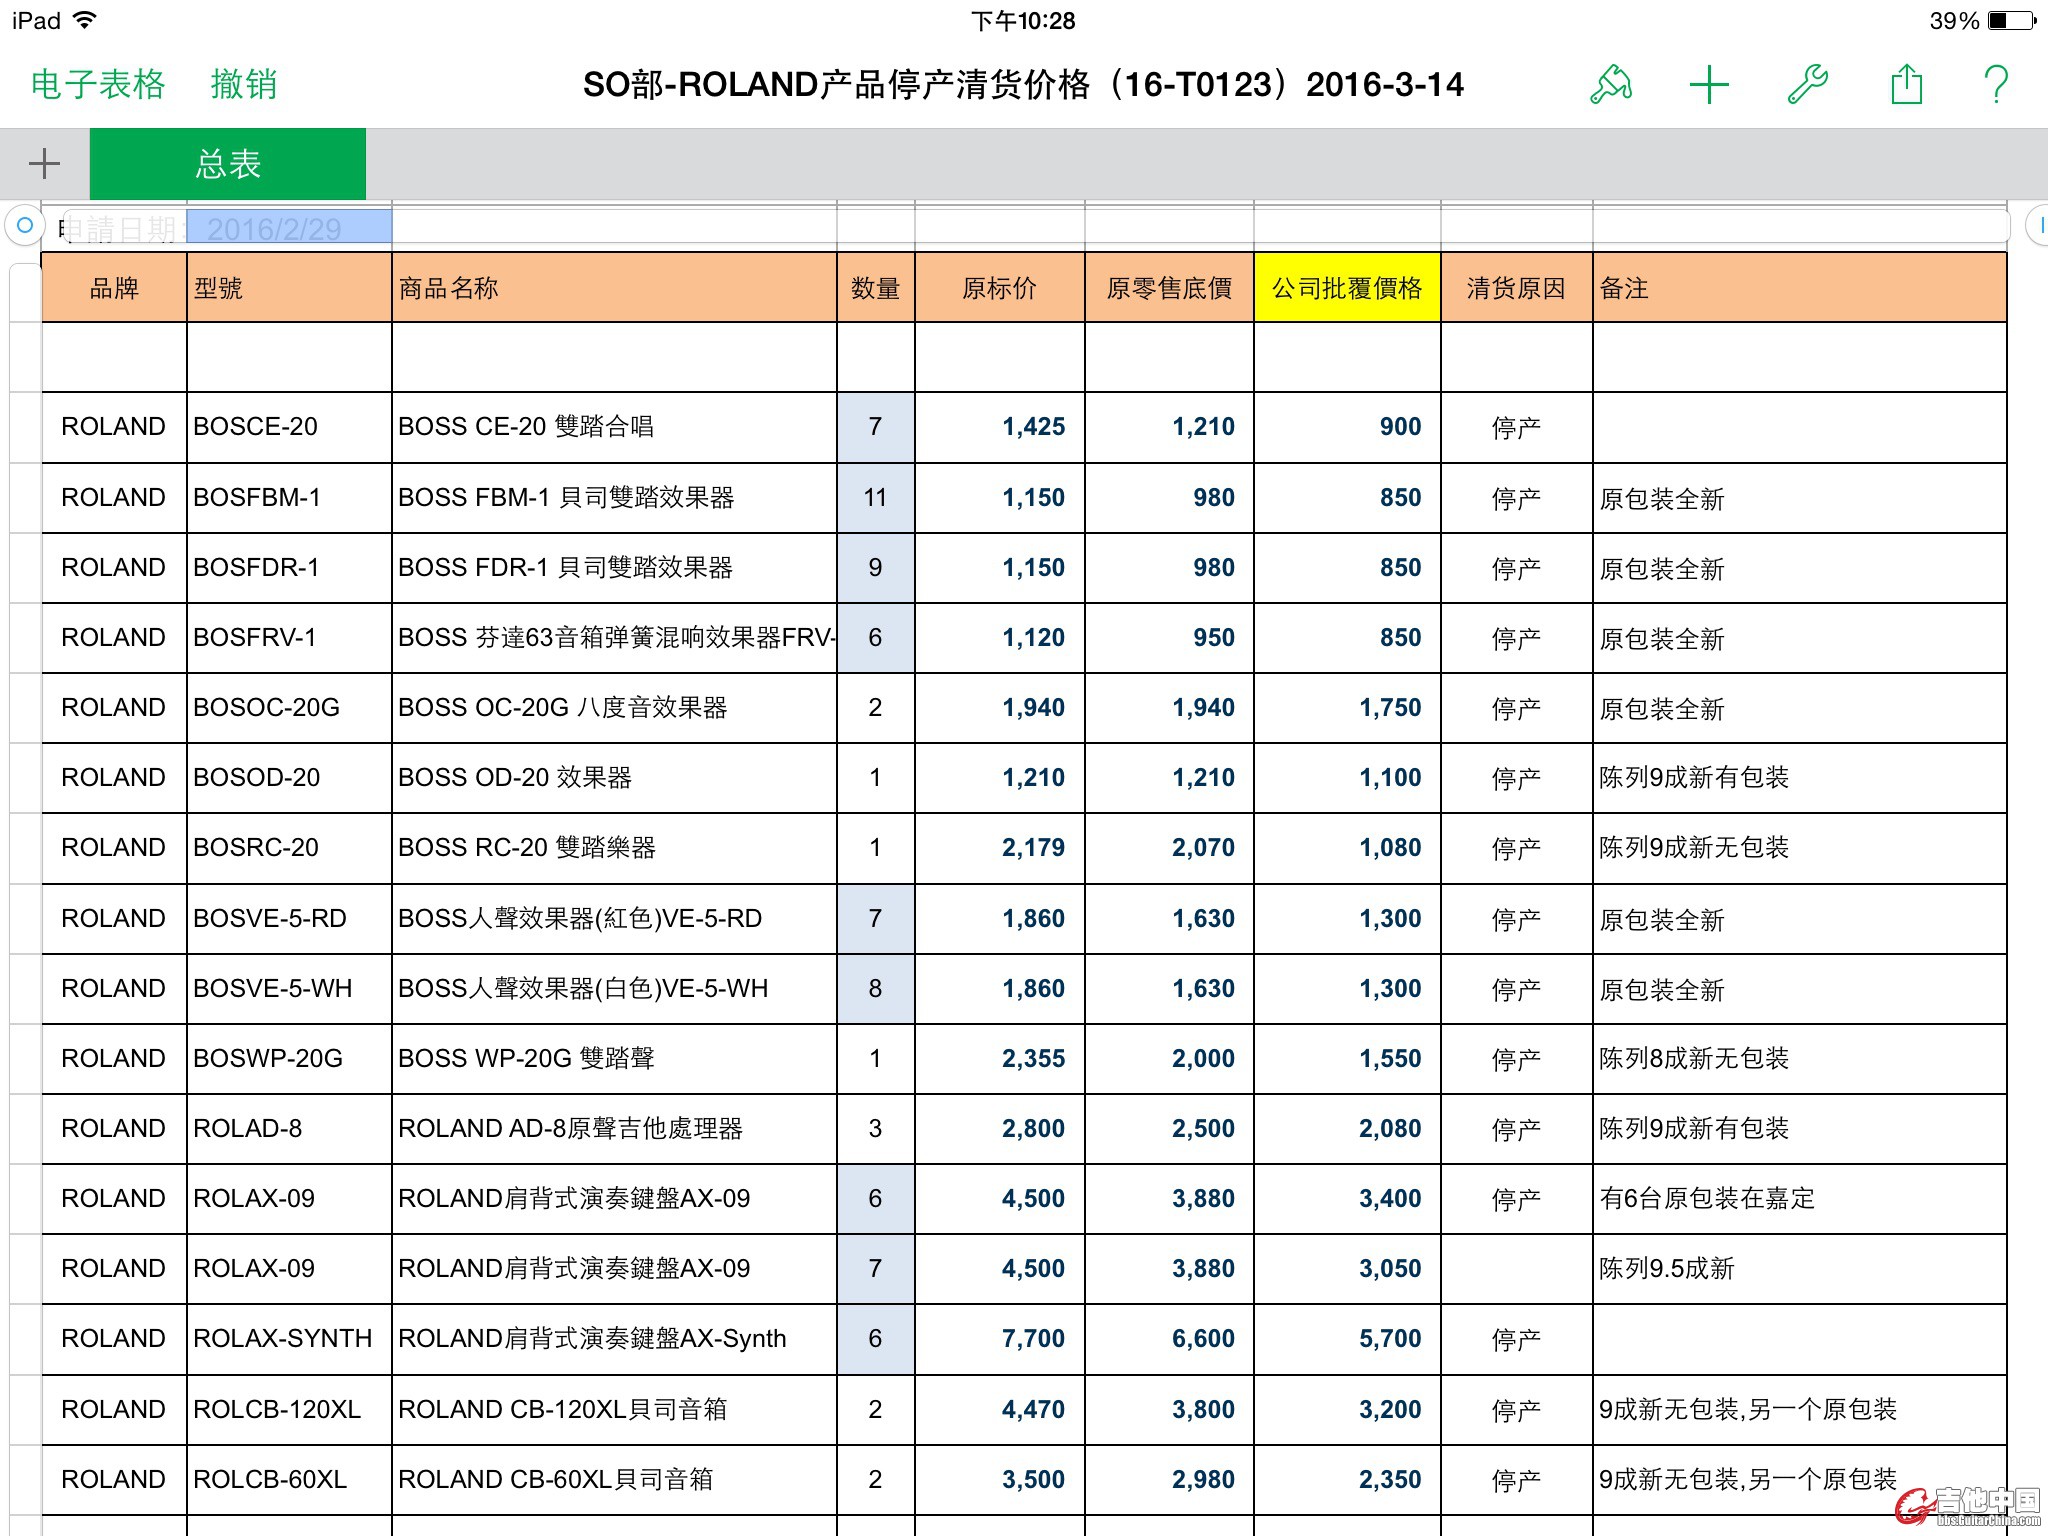
Task: Select 900 approved price for BOSCE-20
Action: click(1347, 427)
